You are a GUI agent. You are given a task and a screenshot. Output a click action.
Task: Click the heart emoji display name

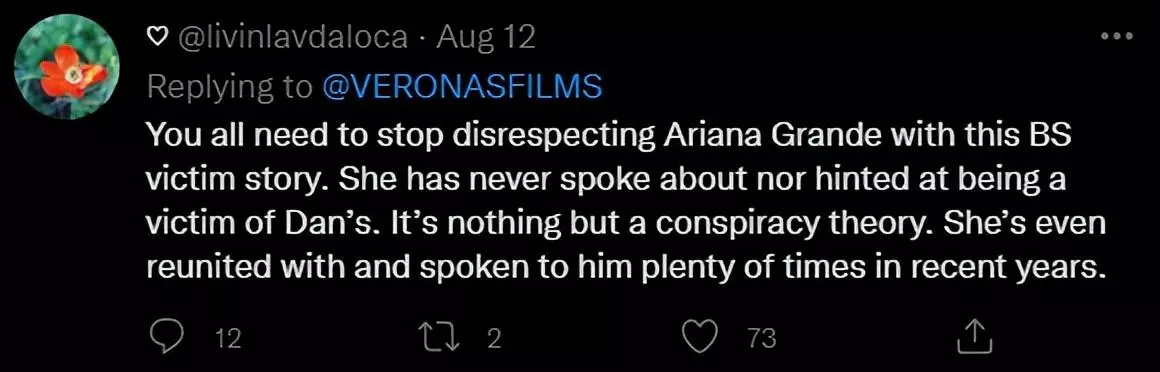[x=157, y=37]
